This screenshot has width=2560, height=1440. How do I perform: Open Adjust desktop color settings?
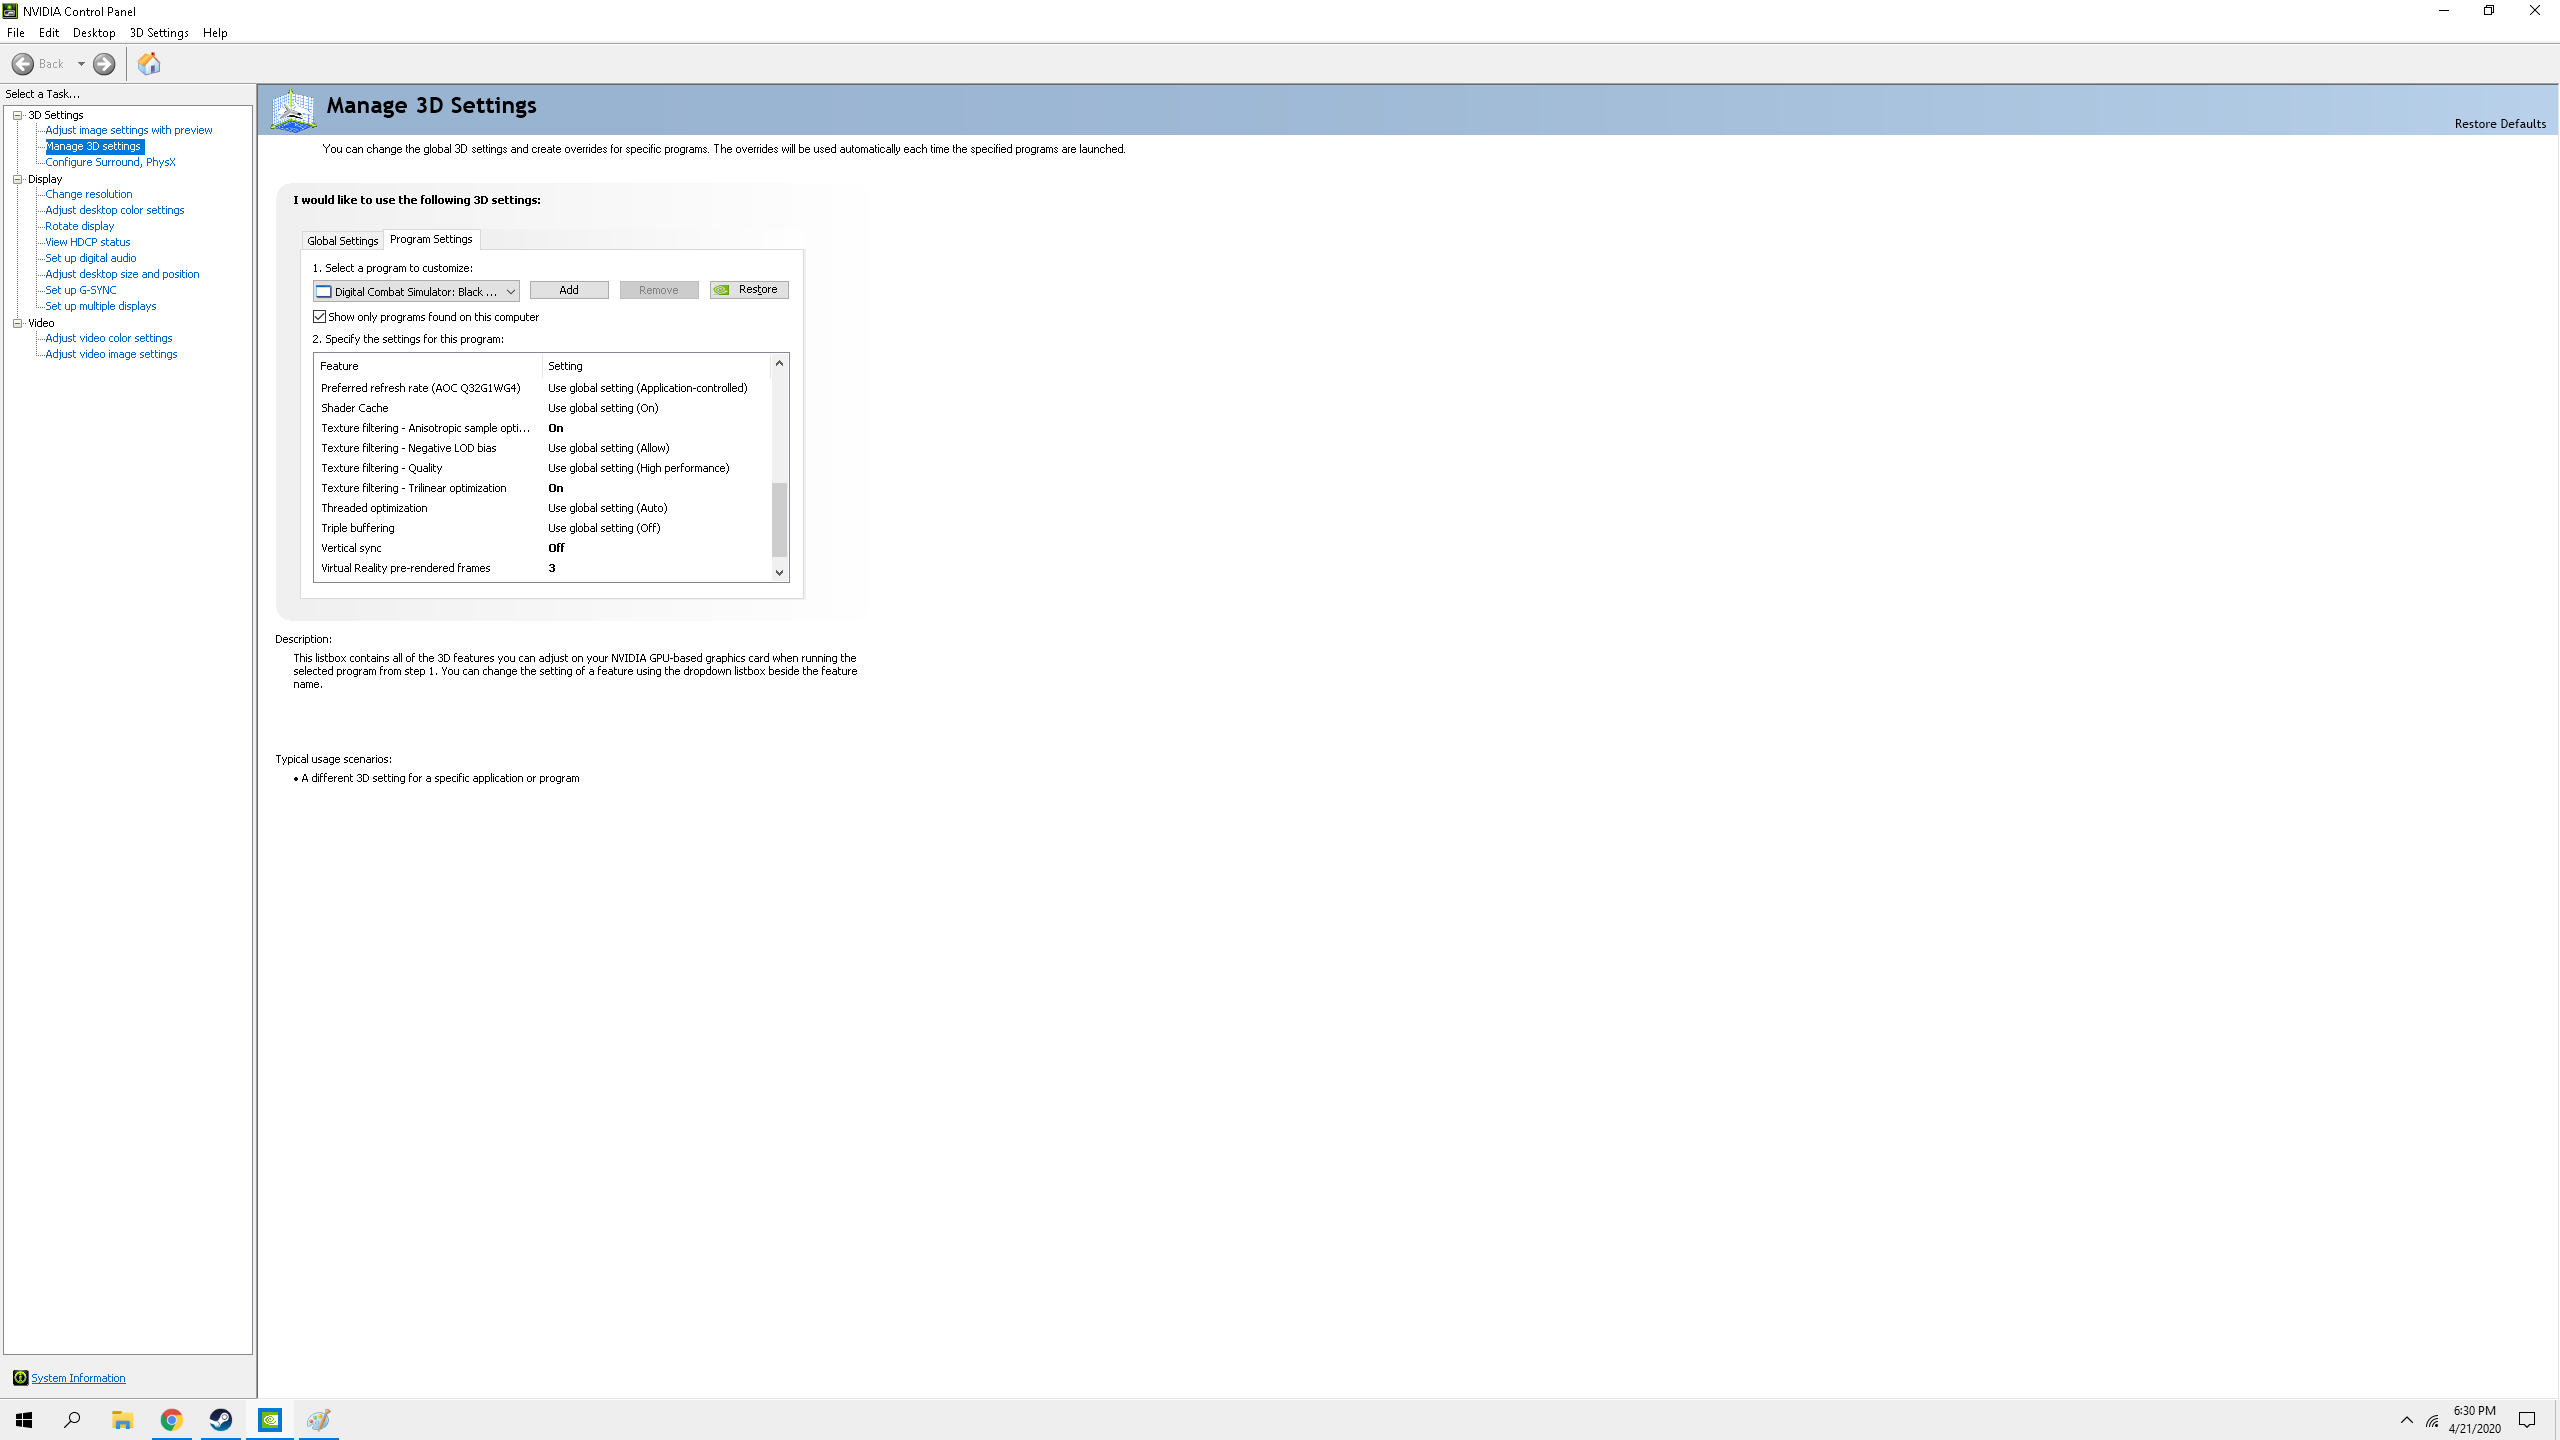tap(115, 210)
